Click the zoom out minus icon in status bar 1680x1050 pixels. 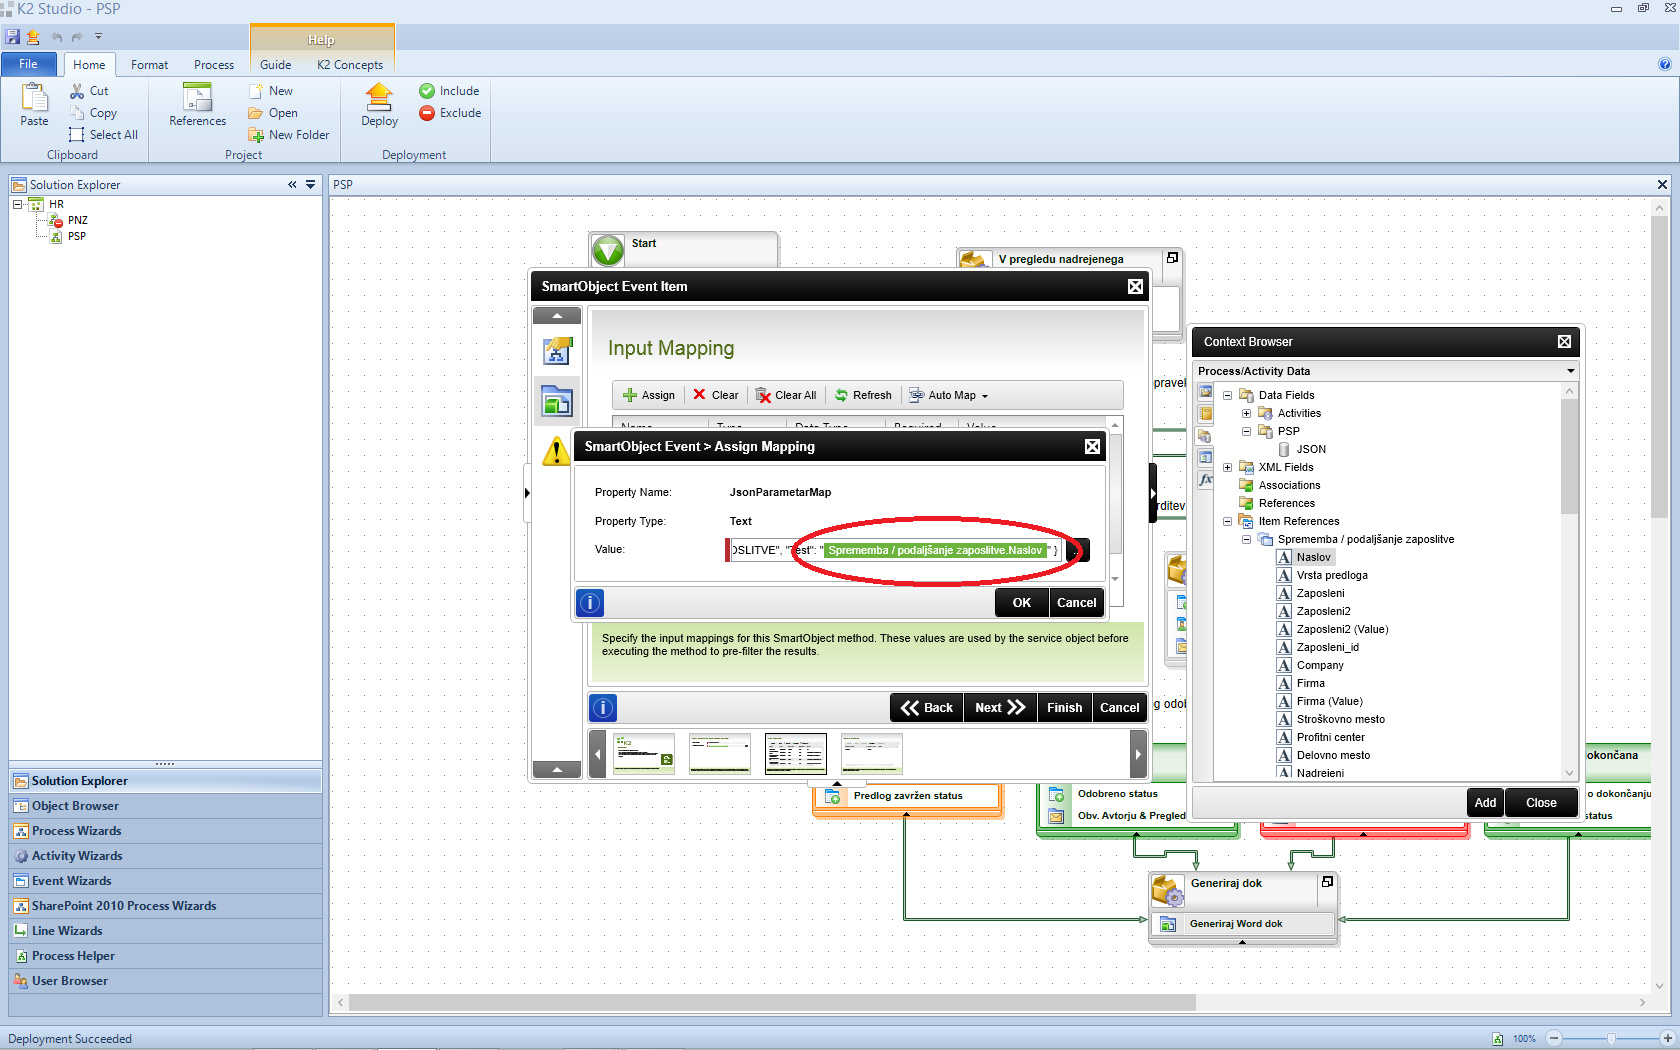[x=1554, y=1038]
